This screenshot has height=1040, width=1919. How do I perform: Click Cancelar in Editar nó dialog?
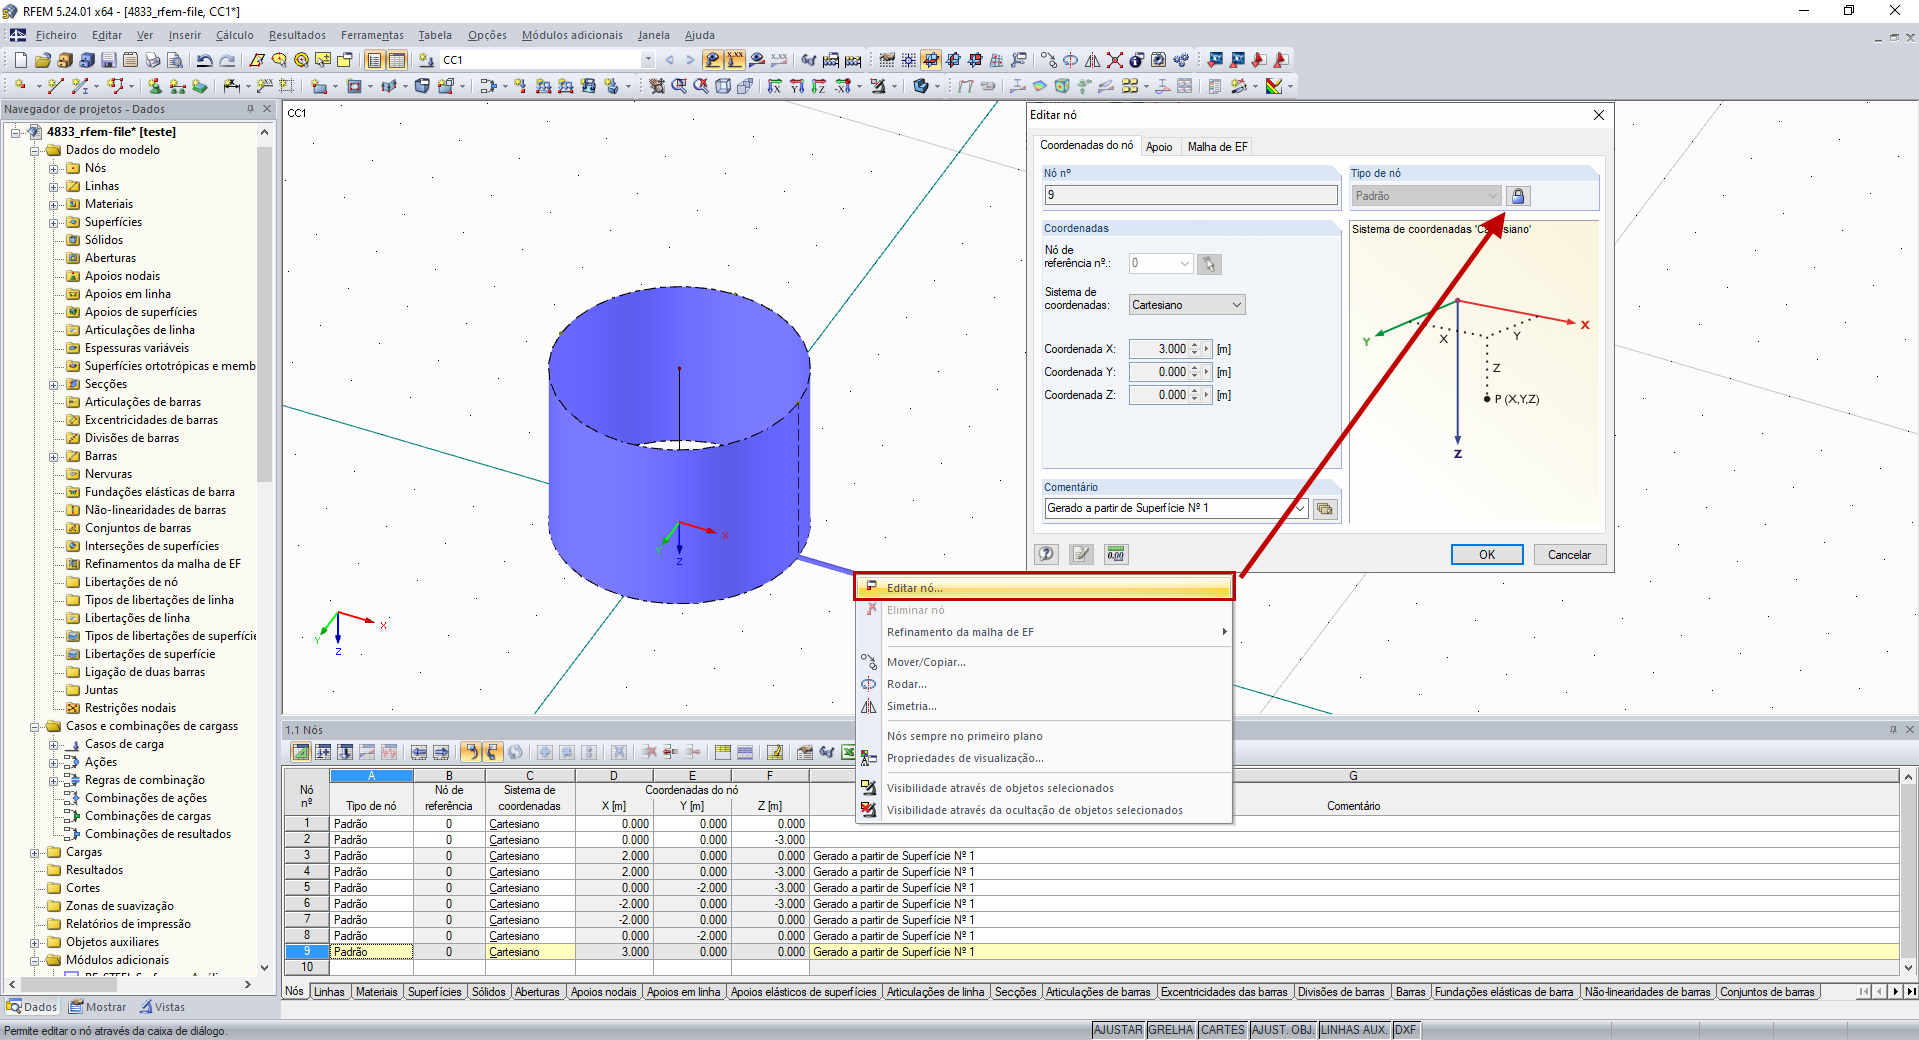tap(1569, 555)
